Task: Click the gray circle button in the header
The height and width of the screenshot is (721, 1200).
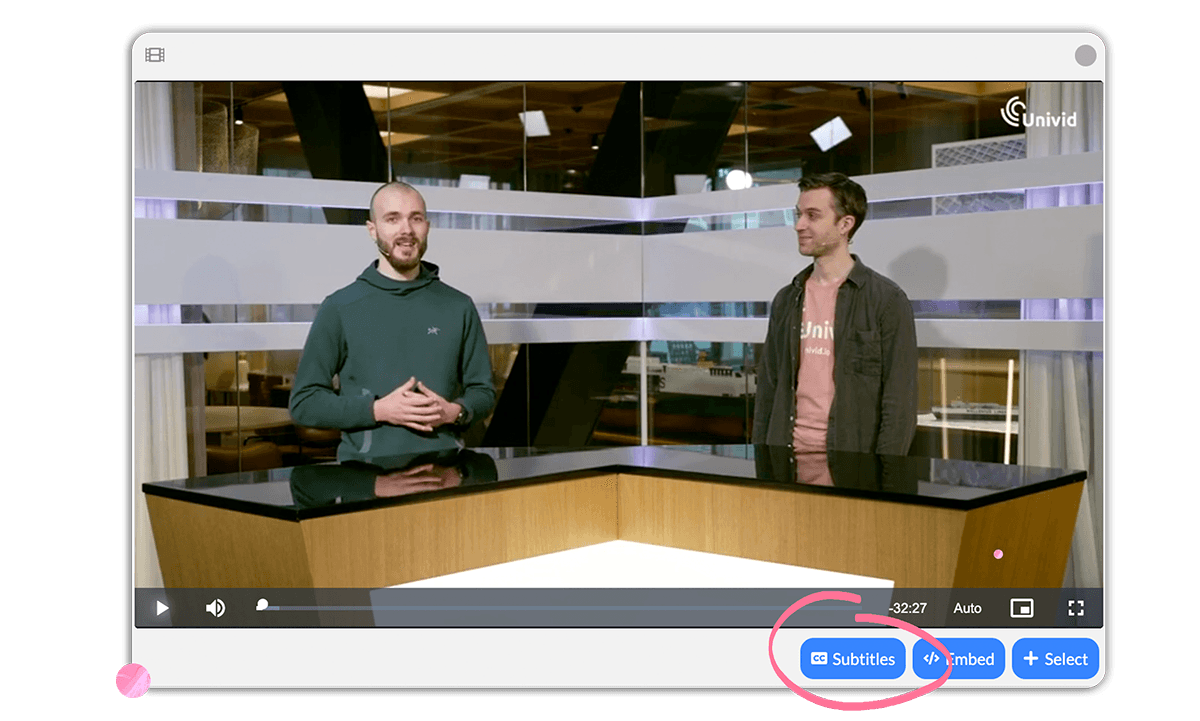Action: point(1085,55)
